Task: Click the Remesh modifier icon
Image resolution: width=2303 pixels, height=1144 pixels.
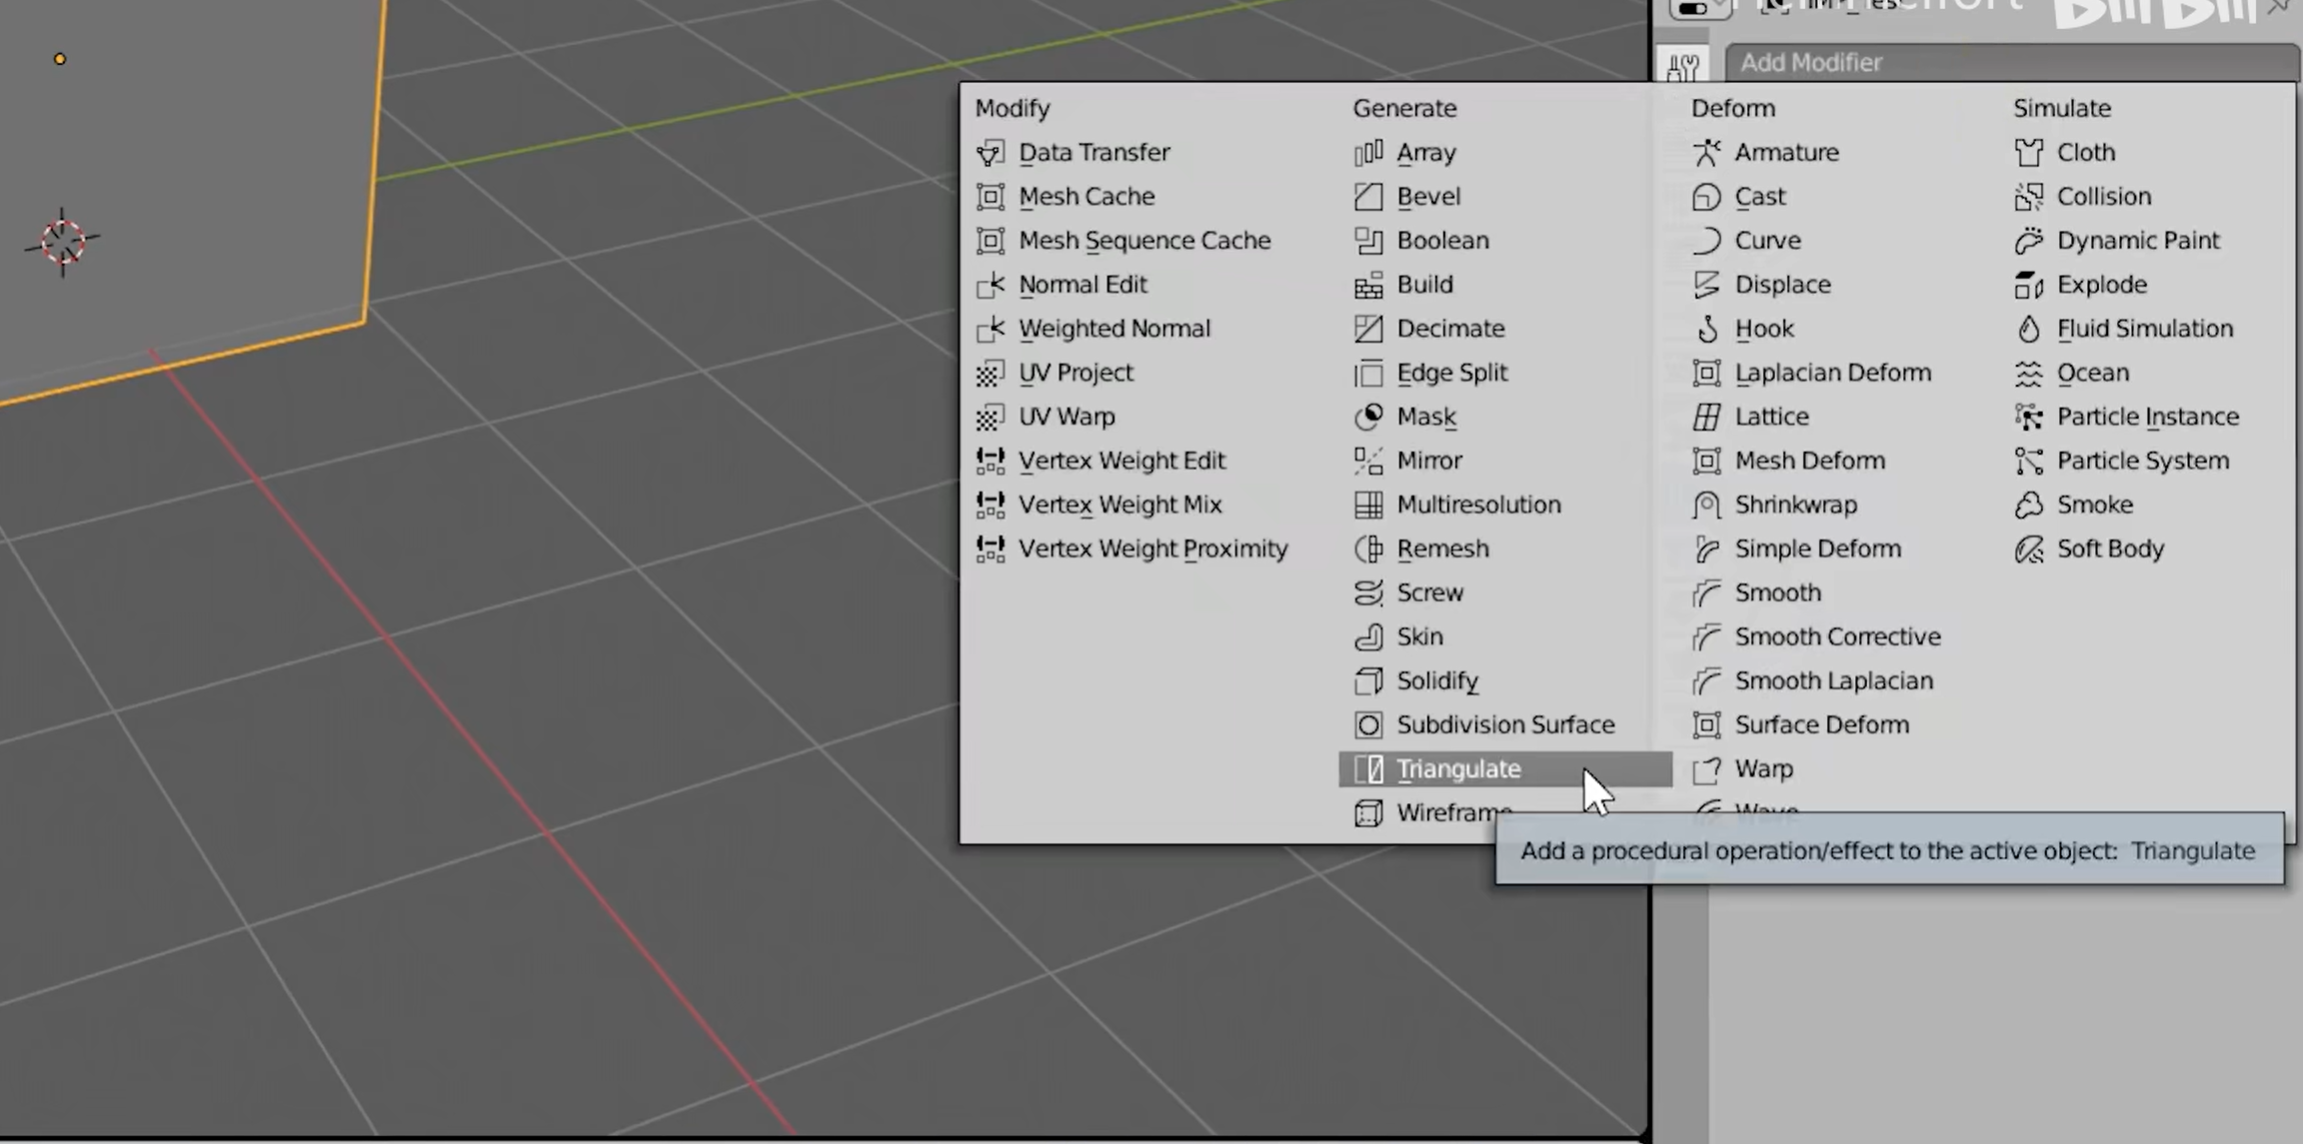Action: (1368, 548)
